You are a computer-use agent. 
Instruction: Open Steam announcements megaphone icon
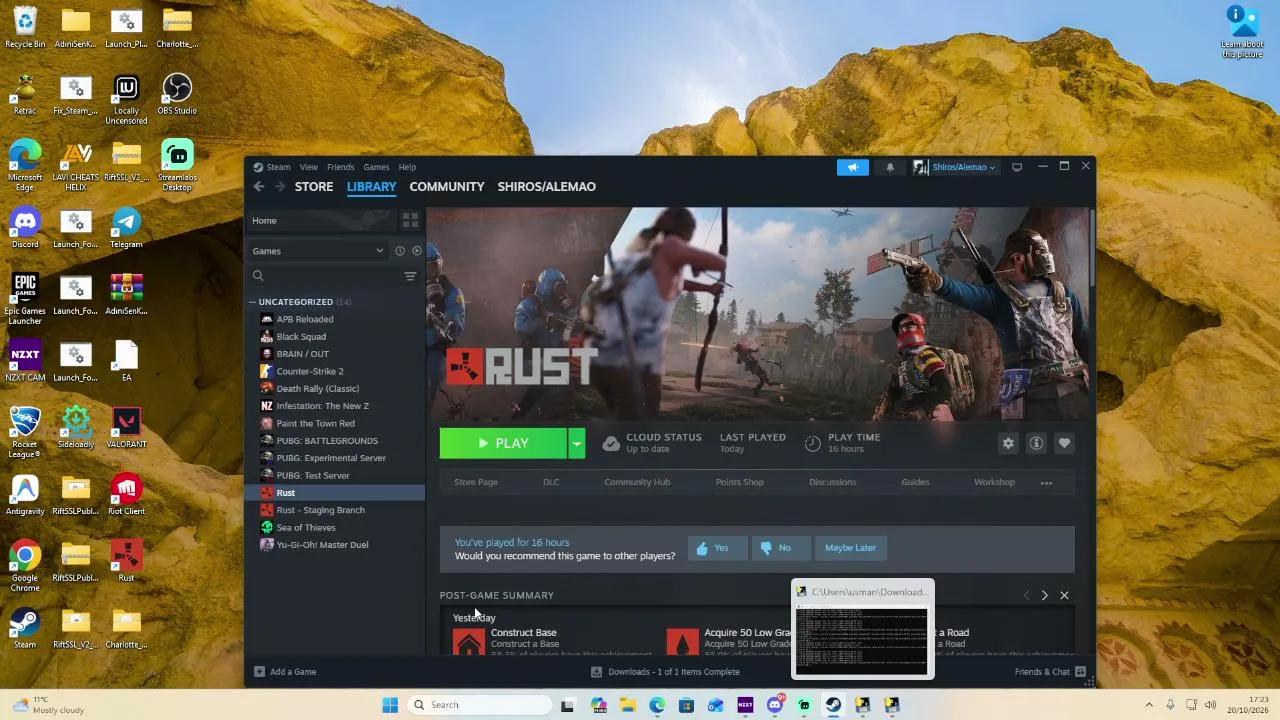click(x=853, y=167)
